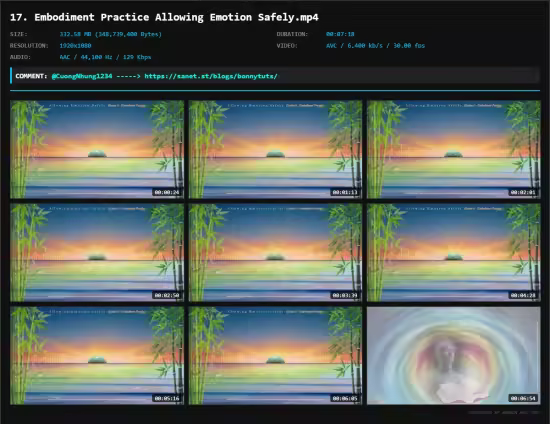Click the frame captured at 00:04:28
The height and width of the screenshot is (424, 550).
pyautogui.click(x=454, y=253)
